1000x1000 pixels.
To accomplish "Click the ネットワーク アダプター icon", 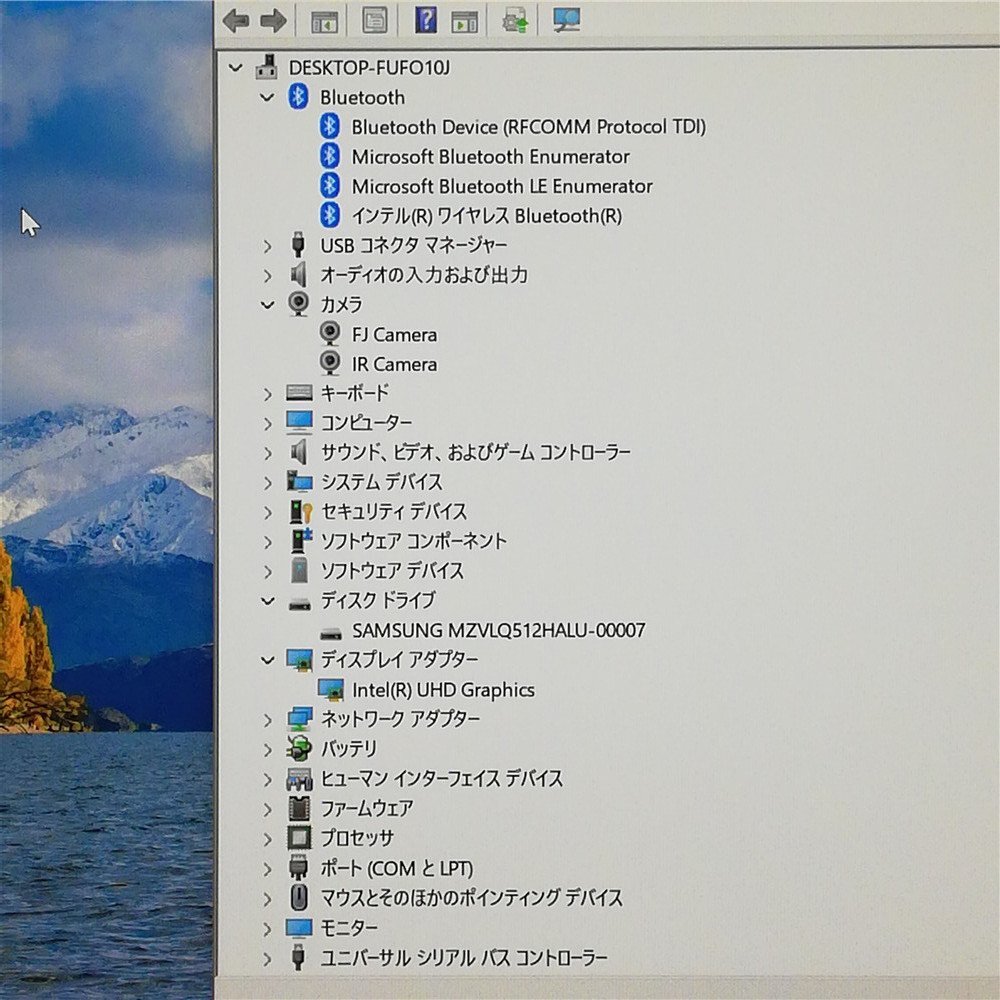I will pos(299,719).
